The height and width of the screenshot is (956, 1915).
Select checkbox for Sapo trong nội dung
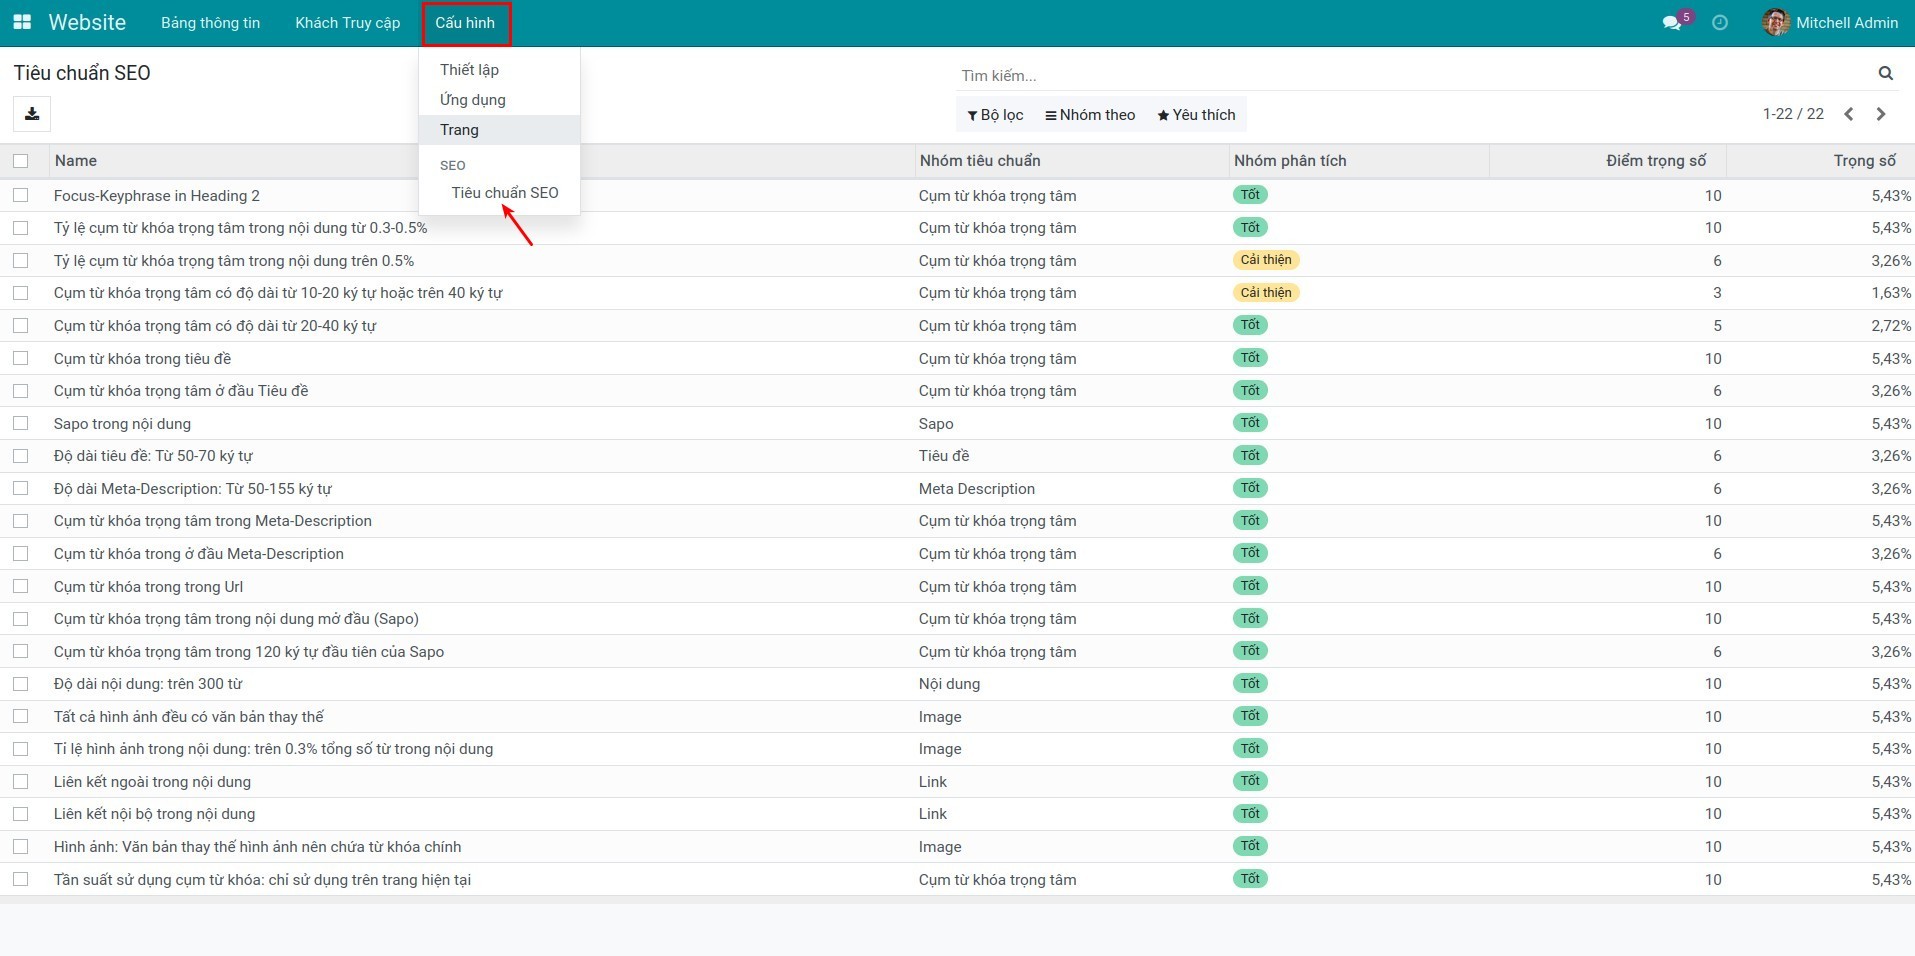click(21, 424)
